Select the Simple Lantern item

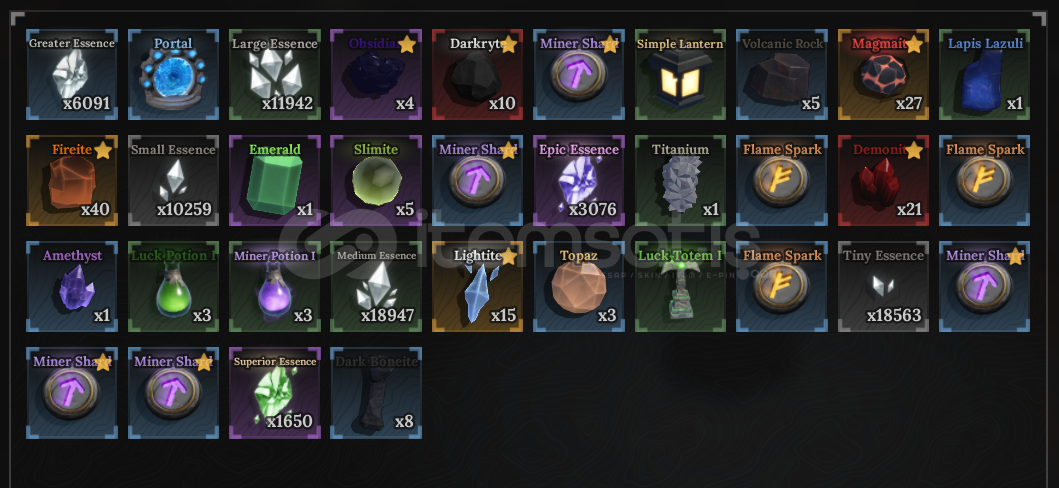point(680,74)
